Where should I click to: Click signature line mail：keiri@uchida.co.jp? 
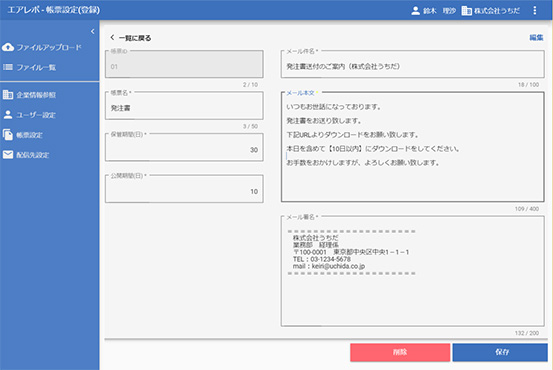click(x=329, y=266)
